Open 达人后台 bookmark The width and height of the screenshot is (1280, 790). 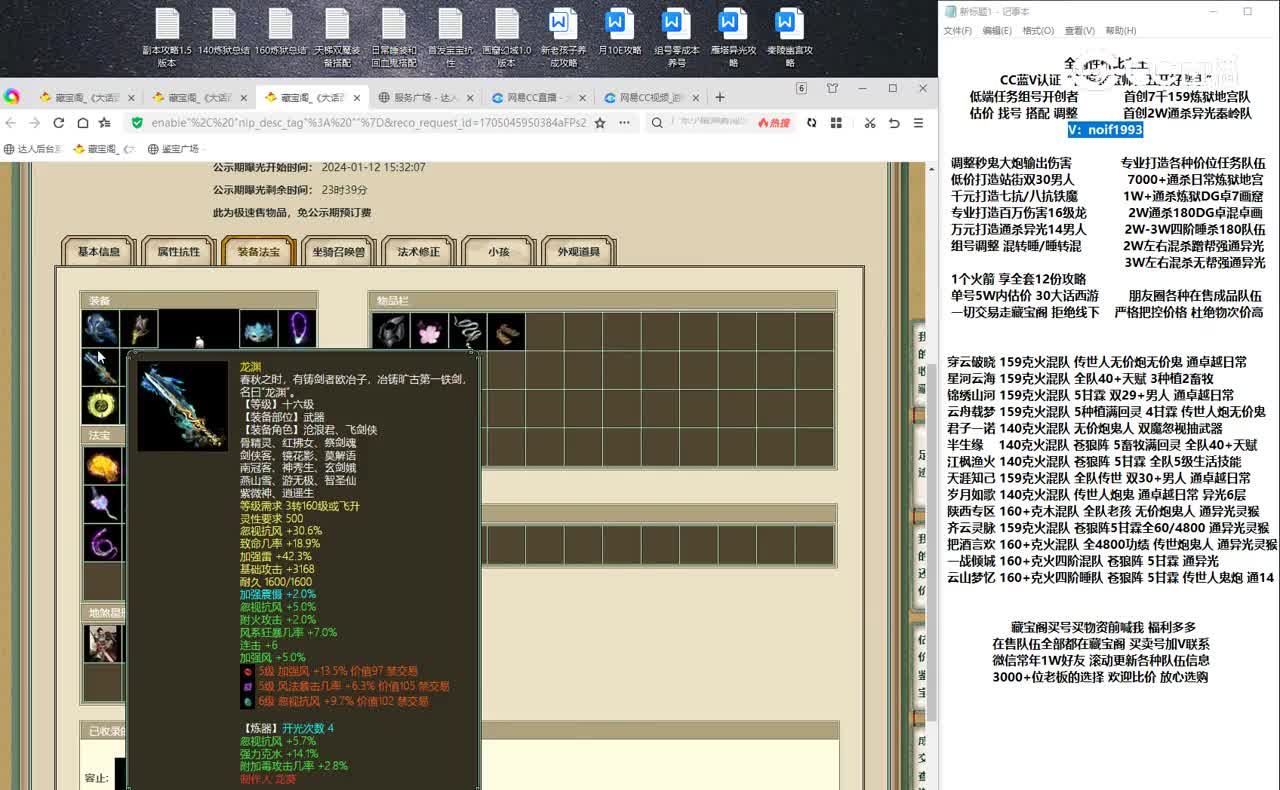(x=33, y=148)
